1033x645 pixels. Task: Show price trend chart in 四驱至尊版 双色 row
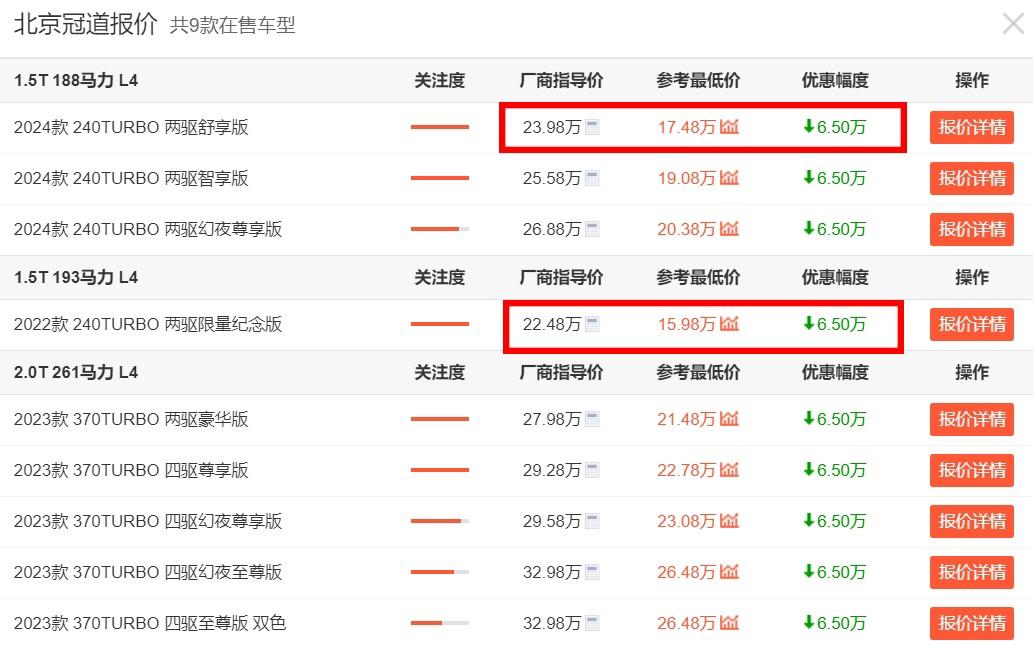click(729, 622)
